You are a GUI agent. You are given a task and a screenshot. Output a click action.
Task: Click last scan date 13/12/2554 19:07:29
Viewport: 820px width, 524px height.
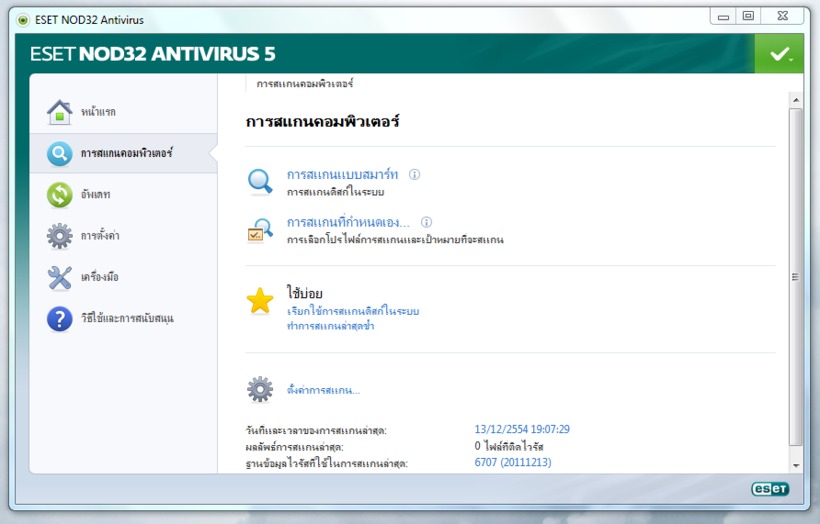(522, 429)
